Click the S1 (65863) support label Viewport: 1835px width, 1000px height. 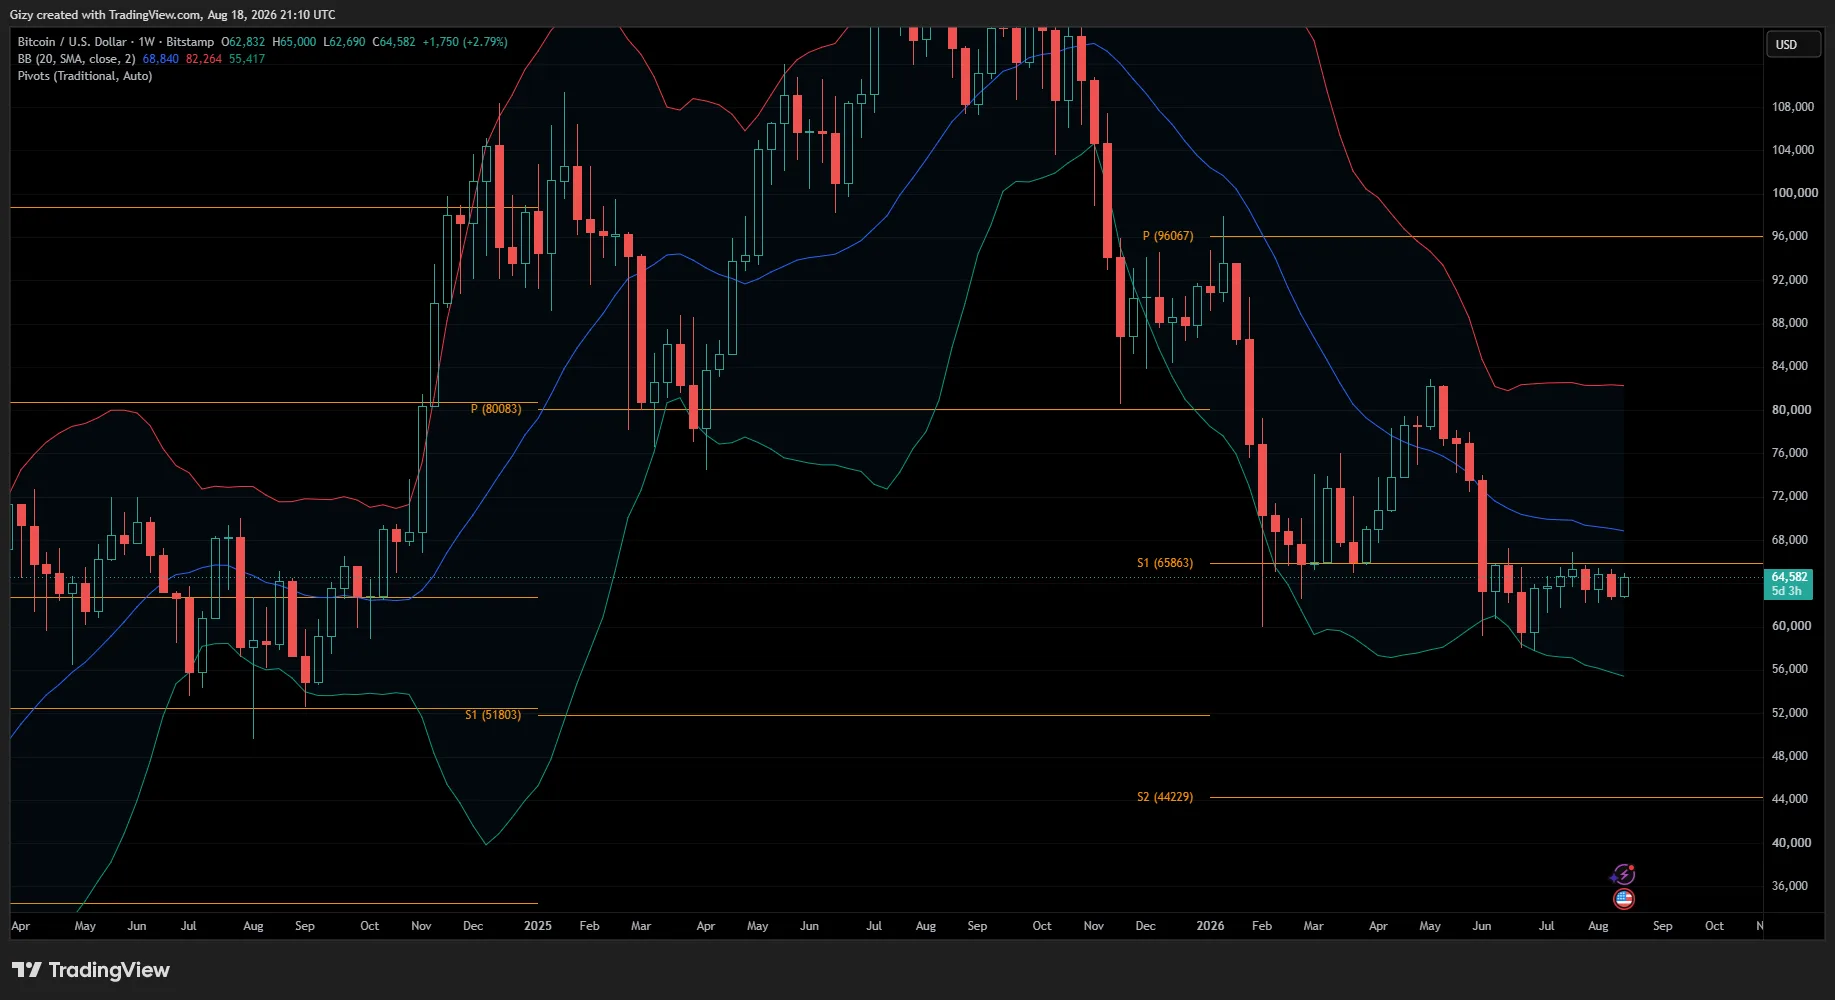coord(1165,563)
